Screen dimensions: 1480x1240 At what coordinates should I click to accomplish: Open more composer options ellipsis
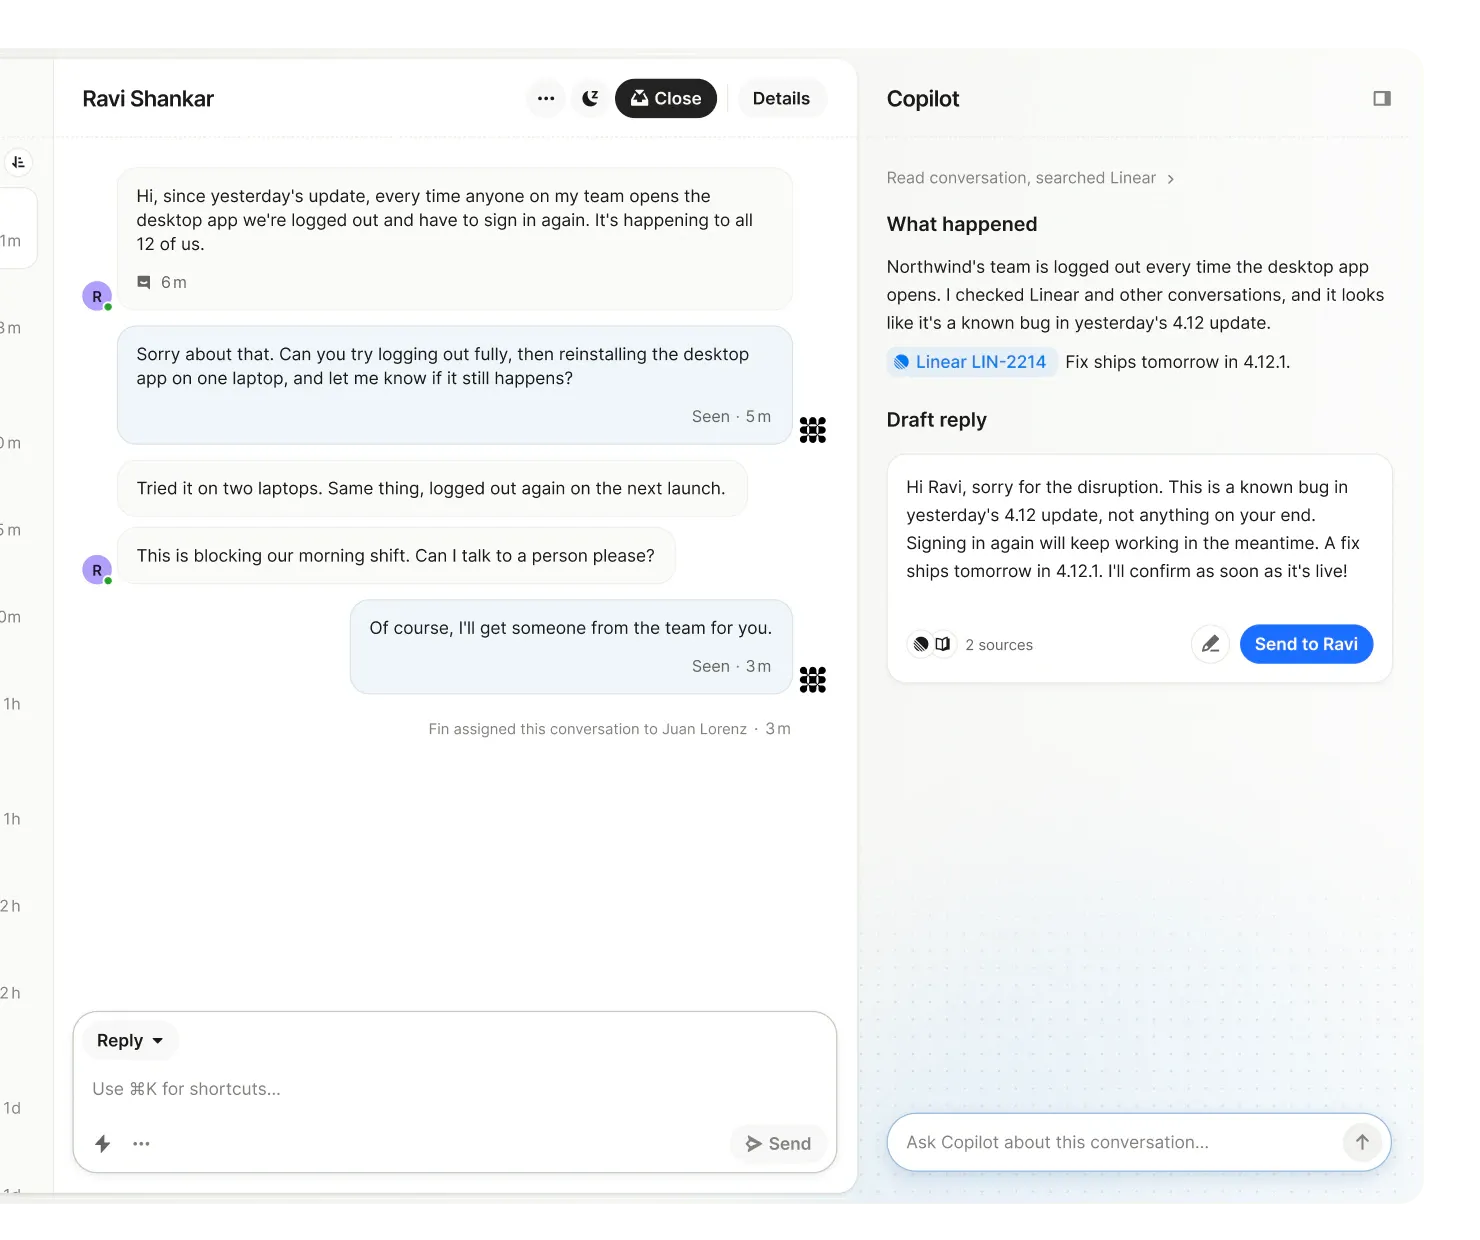coord(141,1143)
